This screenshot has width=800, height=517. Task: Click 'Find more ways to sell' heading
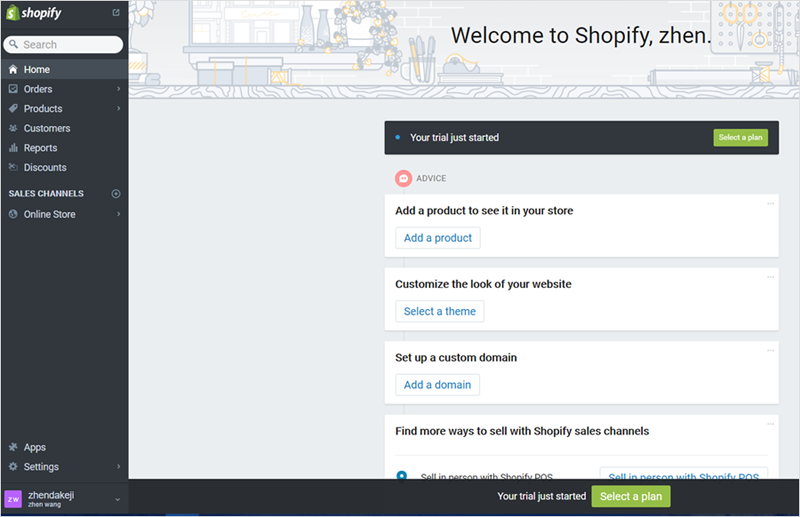click(x=522, y=431)
